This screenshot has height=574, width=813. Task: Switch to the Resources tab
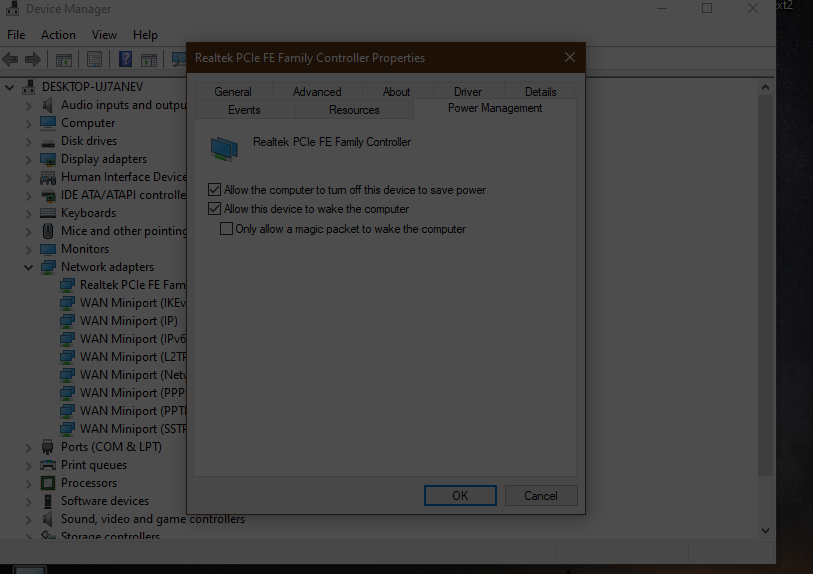[354, 110]
